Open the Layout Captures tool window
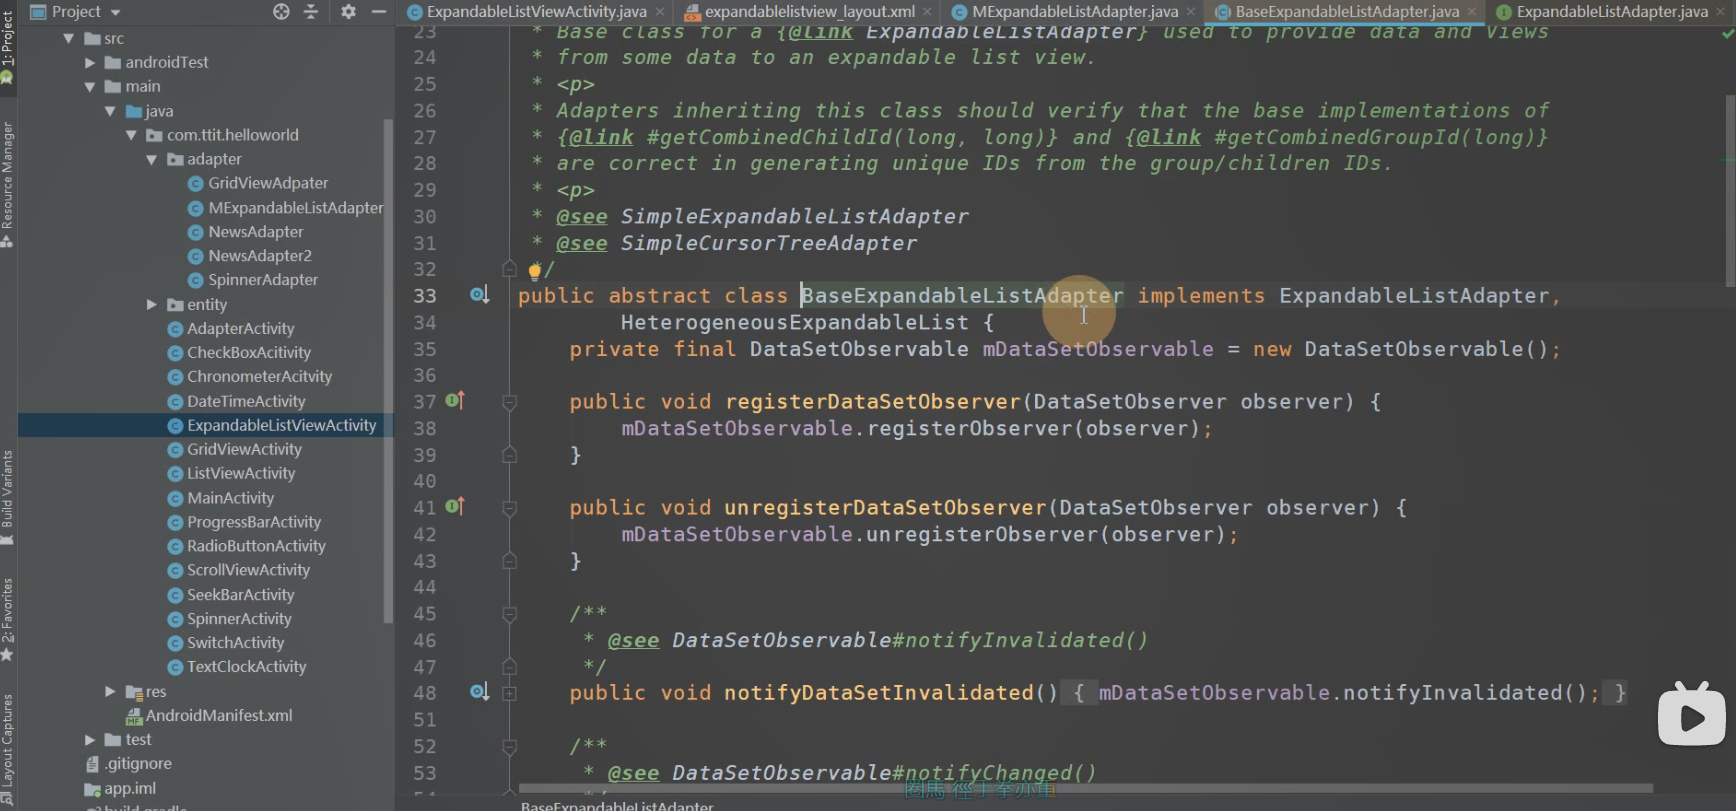This screenshot has height=811, width=1736. (7, 750)
